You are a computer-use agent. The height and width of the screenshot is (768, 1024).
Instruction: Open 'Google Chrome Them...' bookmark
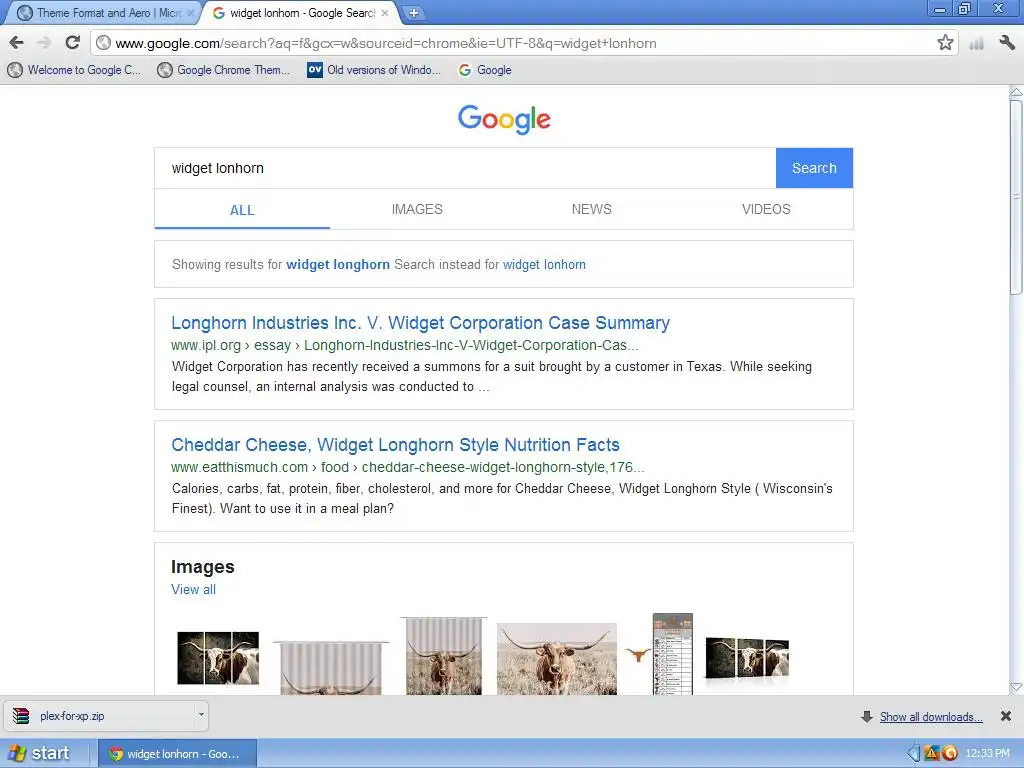coord(223,70)
